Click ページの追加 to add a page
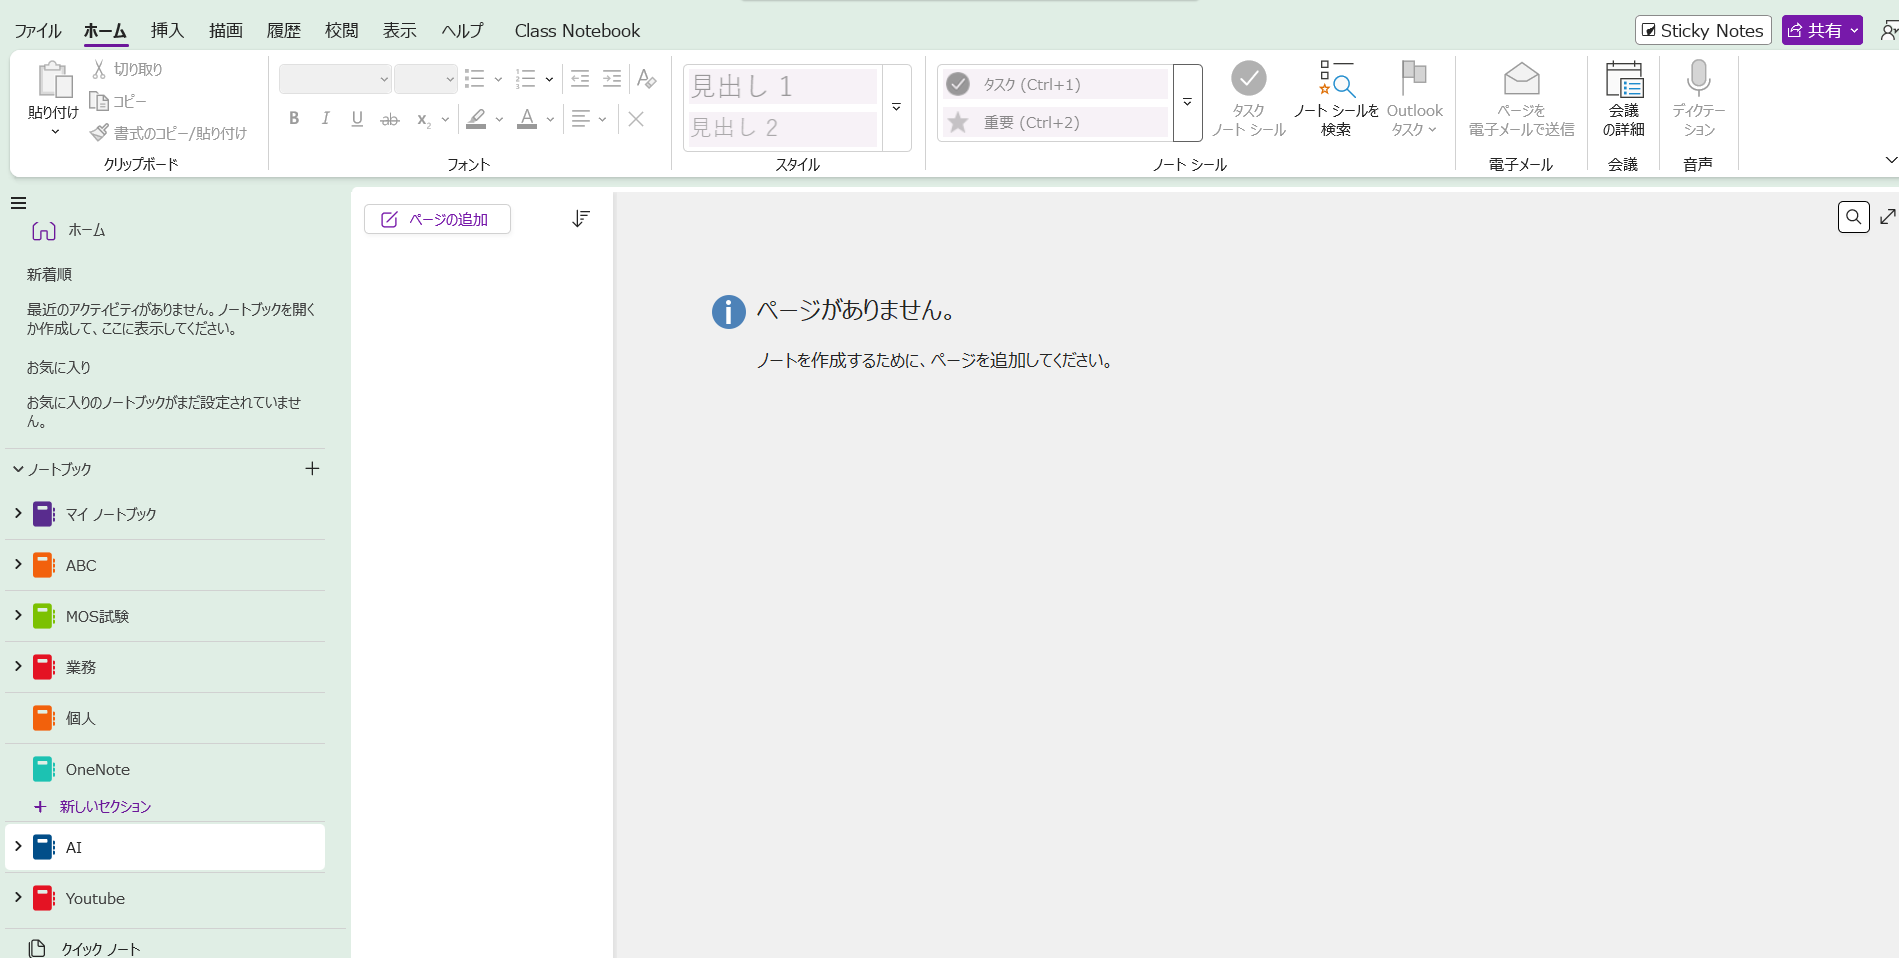Image resolution: width=1899 pixels, height=958 pixels. pyautogui.click(x=437, y=218)
